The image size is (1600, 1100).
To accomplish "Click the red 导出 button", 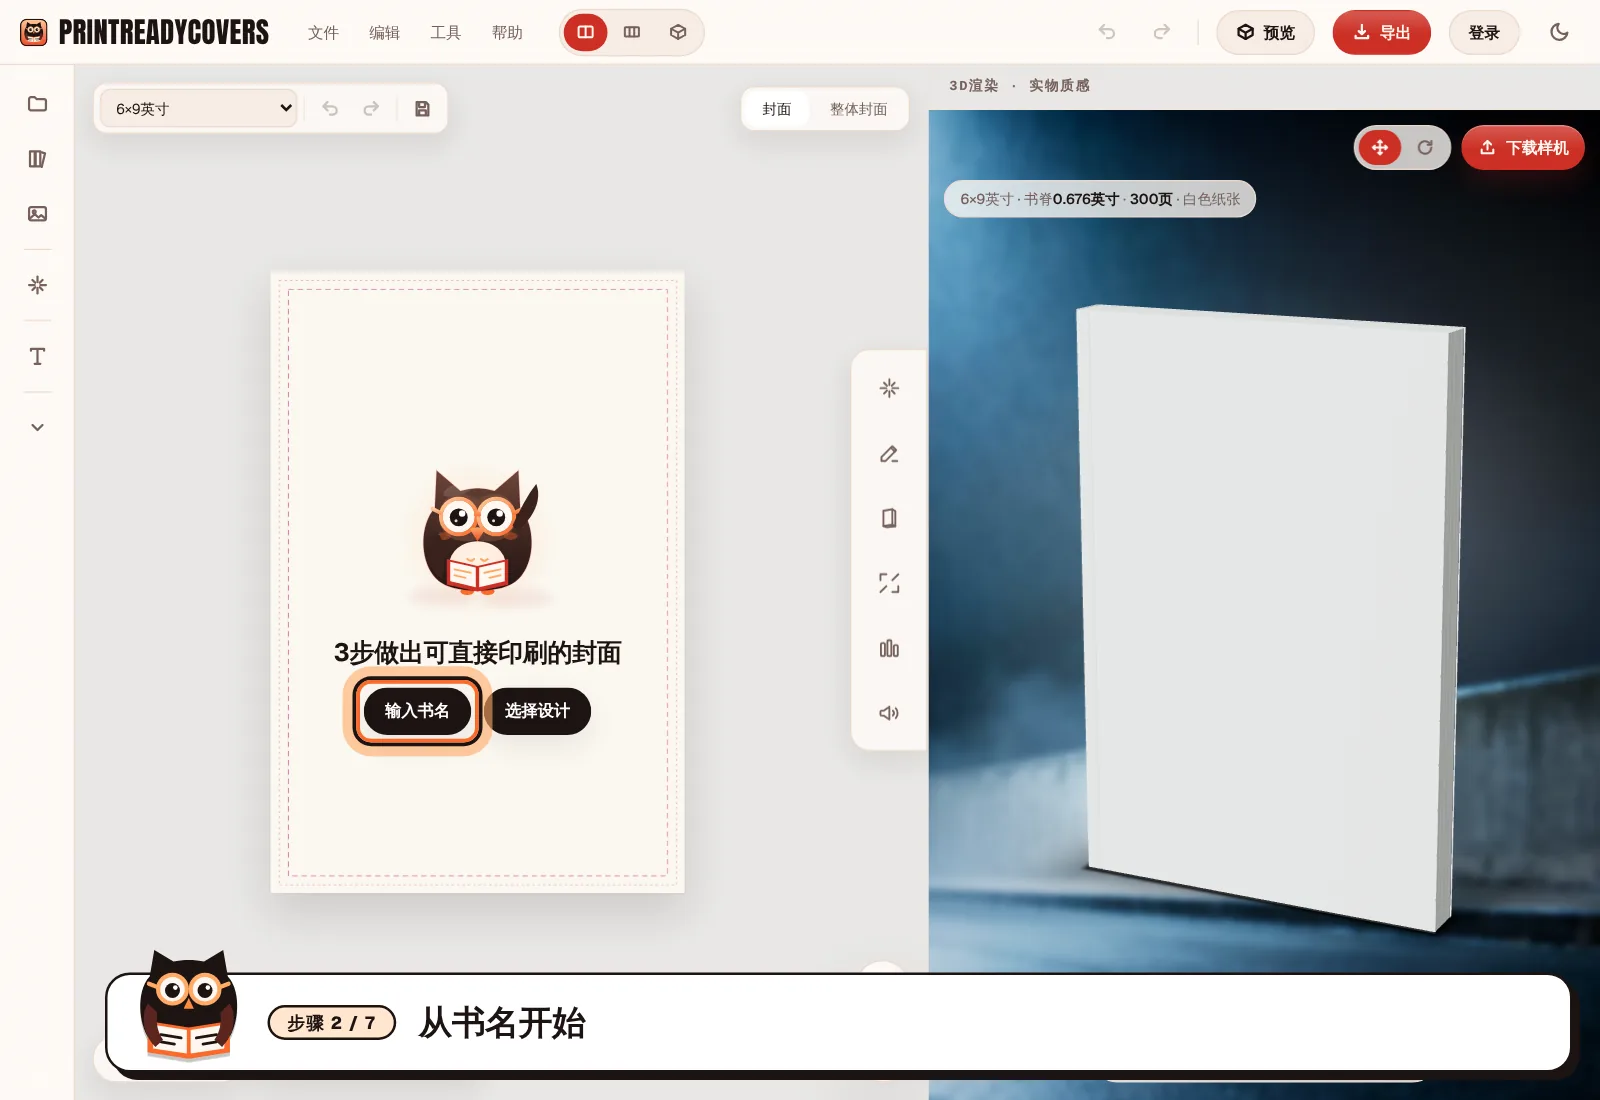I will tap(1382, 32).
